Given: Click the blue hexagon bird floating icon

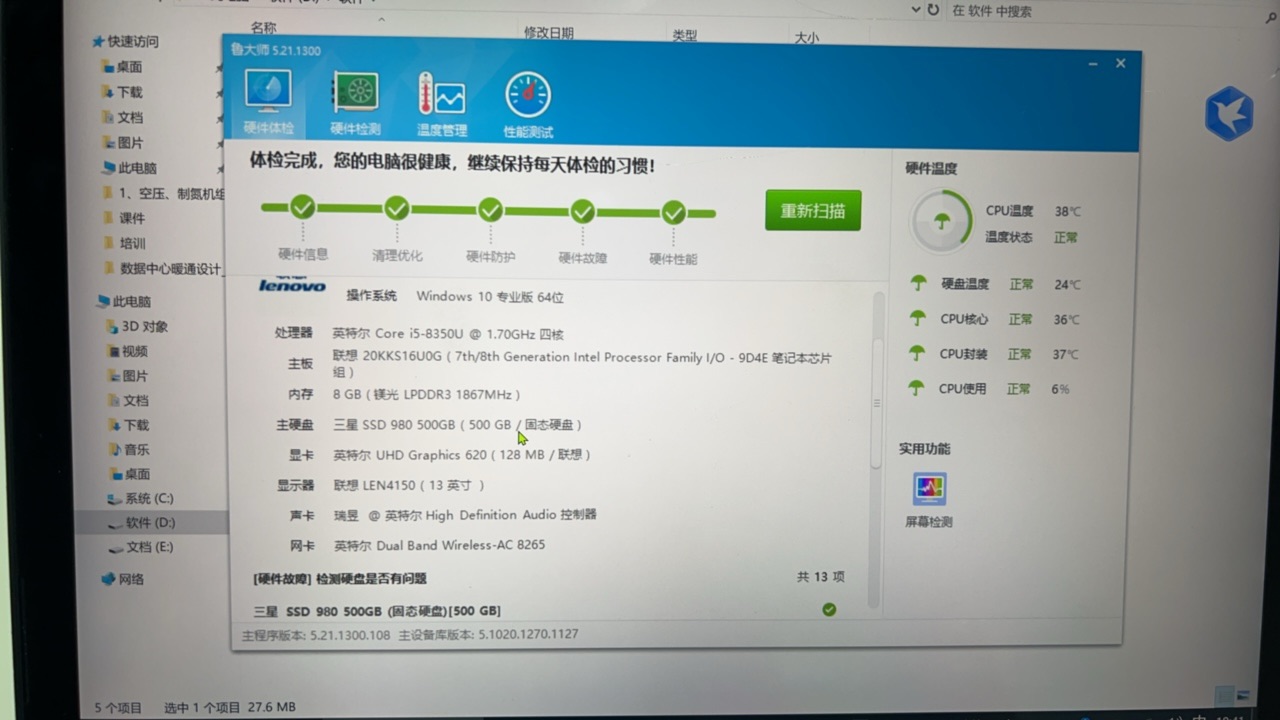Looking at the screenshot, I should tap(1229, 112).
